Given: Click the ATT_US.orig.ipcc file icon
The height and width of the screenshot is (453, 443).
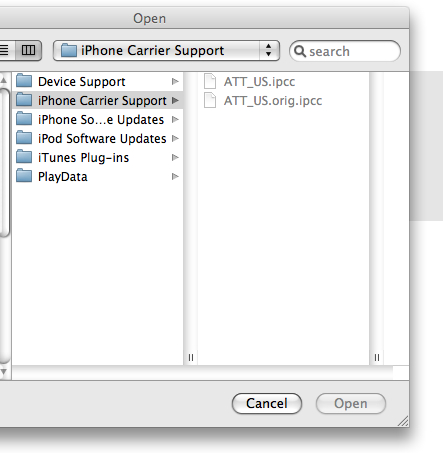Looking at the screenshot, I should [210, 100].
